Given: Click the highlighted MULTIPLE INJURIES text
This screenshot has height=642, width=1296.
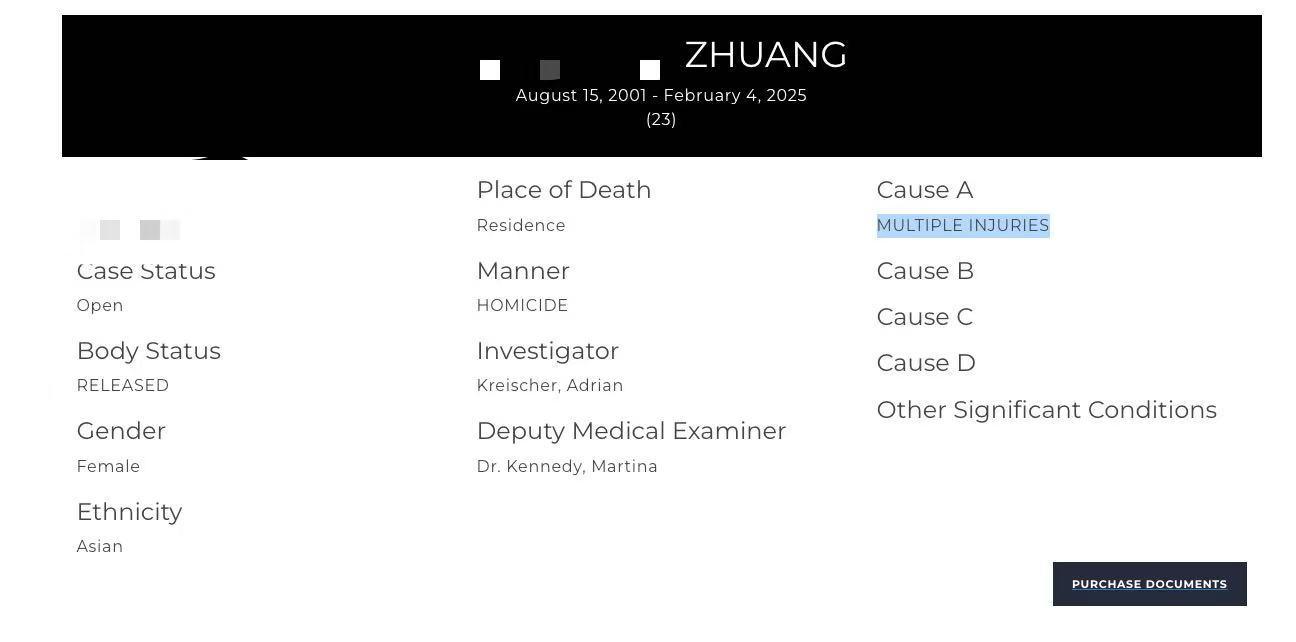Looking at the screenshot, I should click(x=962, y=226).
